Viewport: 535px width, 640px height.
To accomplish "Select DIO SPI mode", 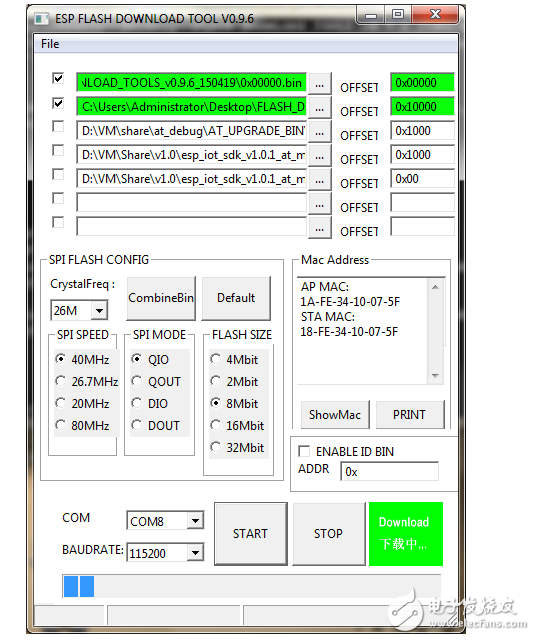I will point(150,404).
